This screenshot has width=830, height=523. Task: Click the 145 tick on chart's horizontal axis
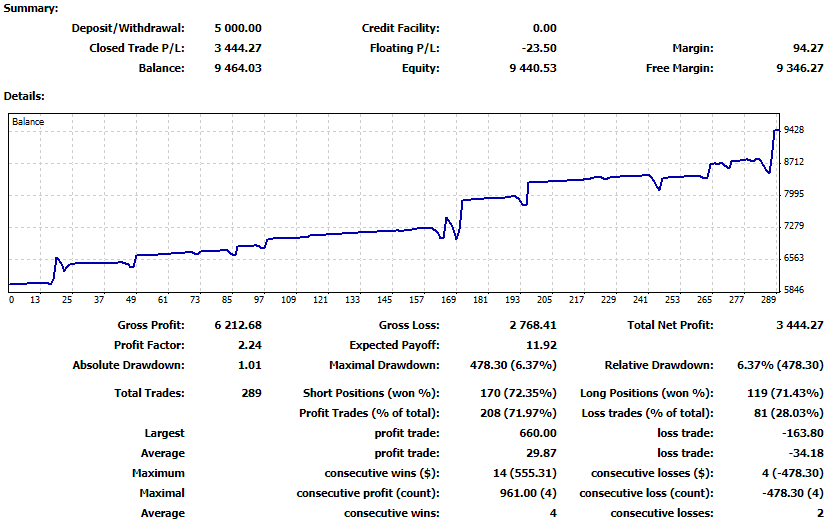pos(385,300)
